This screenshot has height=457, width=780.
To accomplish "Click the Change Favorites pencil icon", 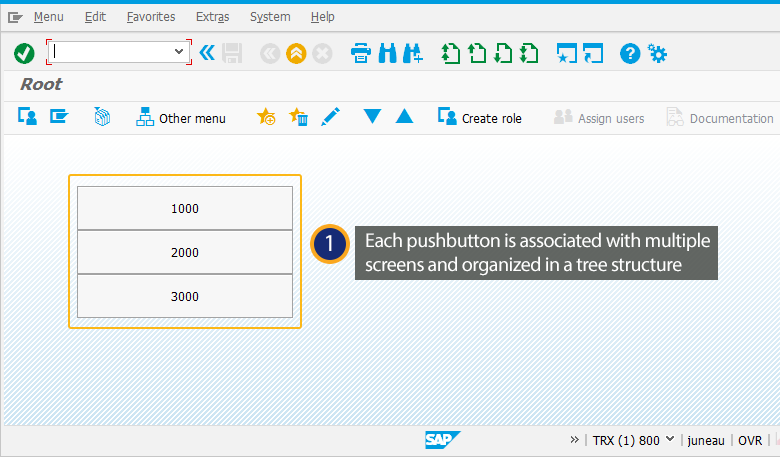I will 330,117.
